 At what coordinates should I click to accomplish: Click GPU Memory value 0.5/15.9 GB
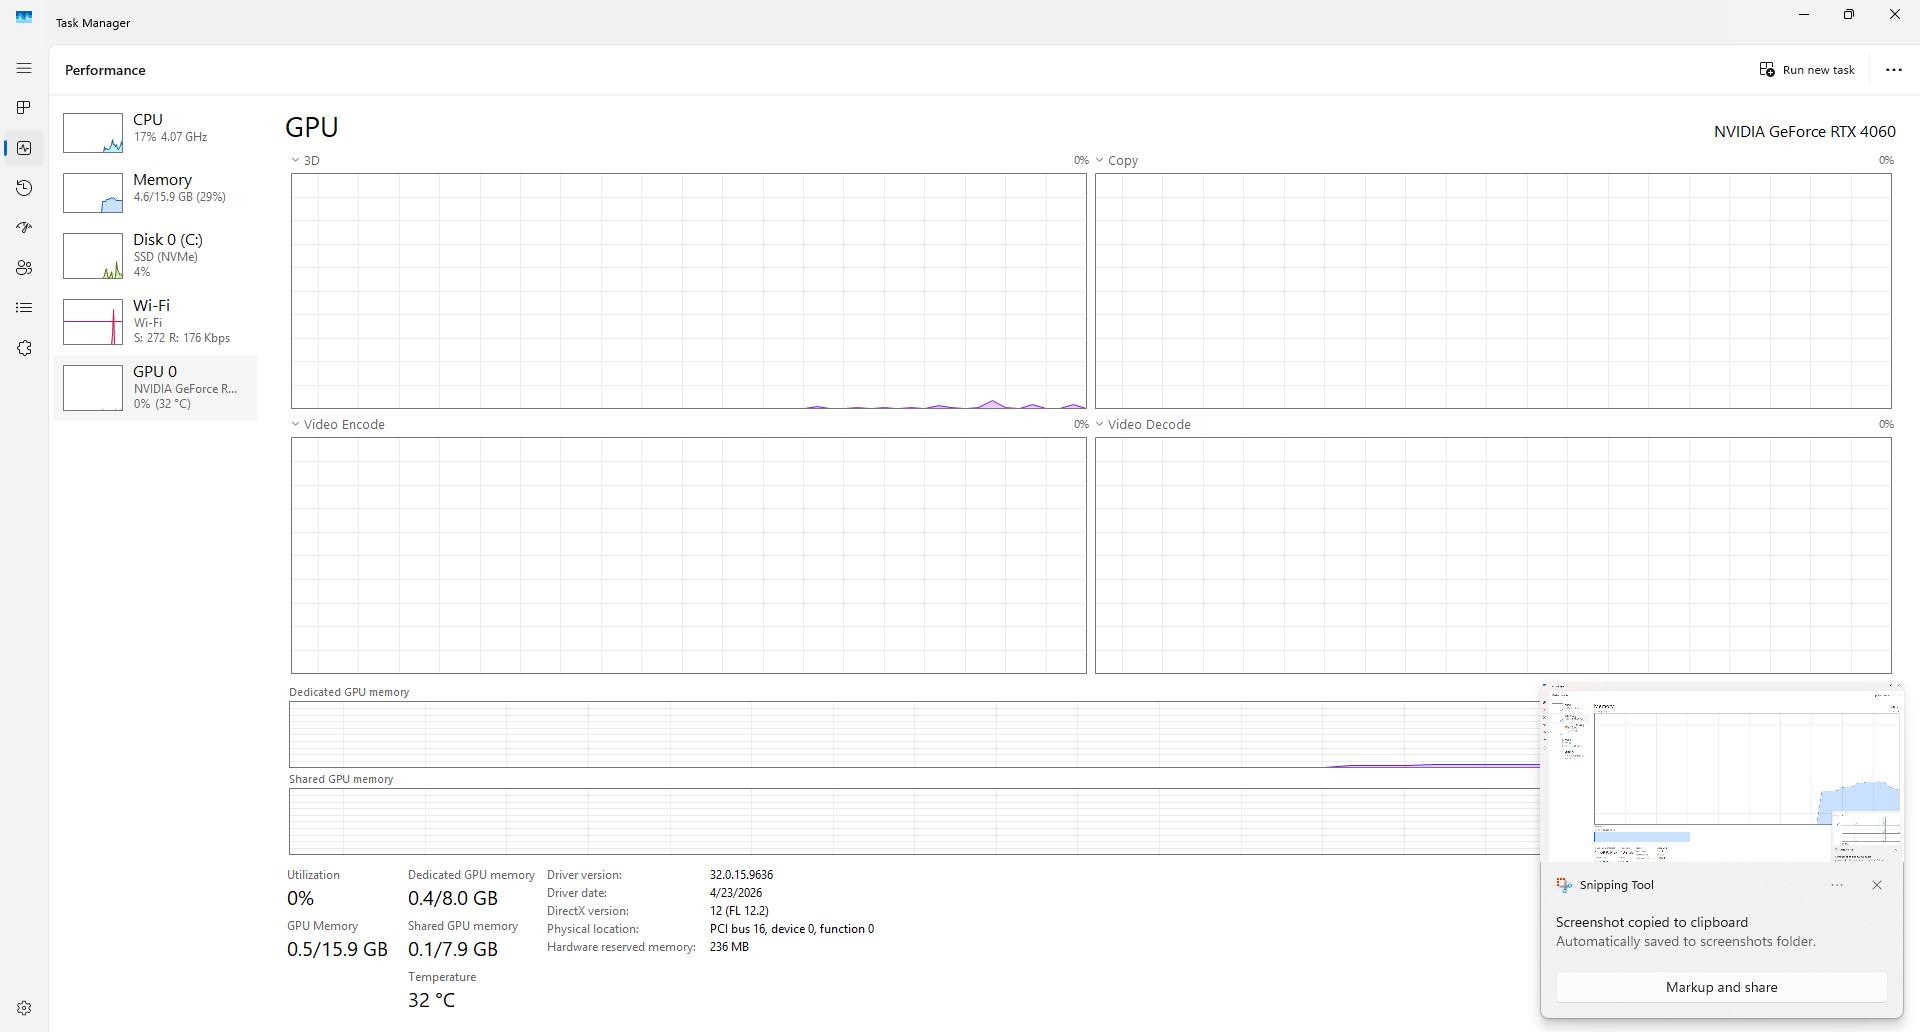[337, 949]
